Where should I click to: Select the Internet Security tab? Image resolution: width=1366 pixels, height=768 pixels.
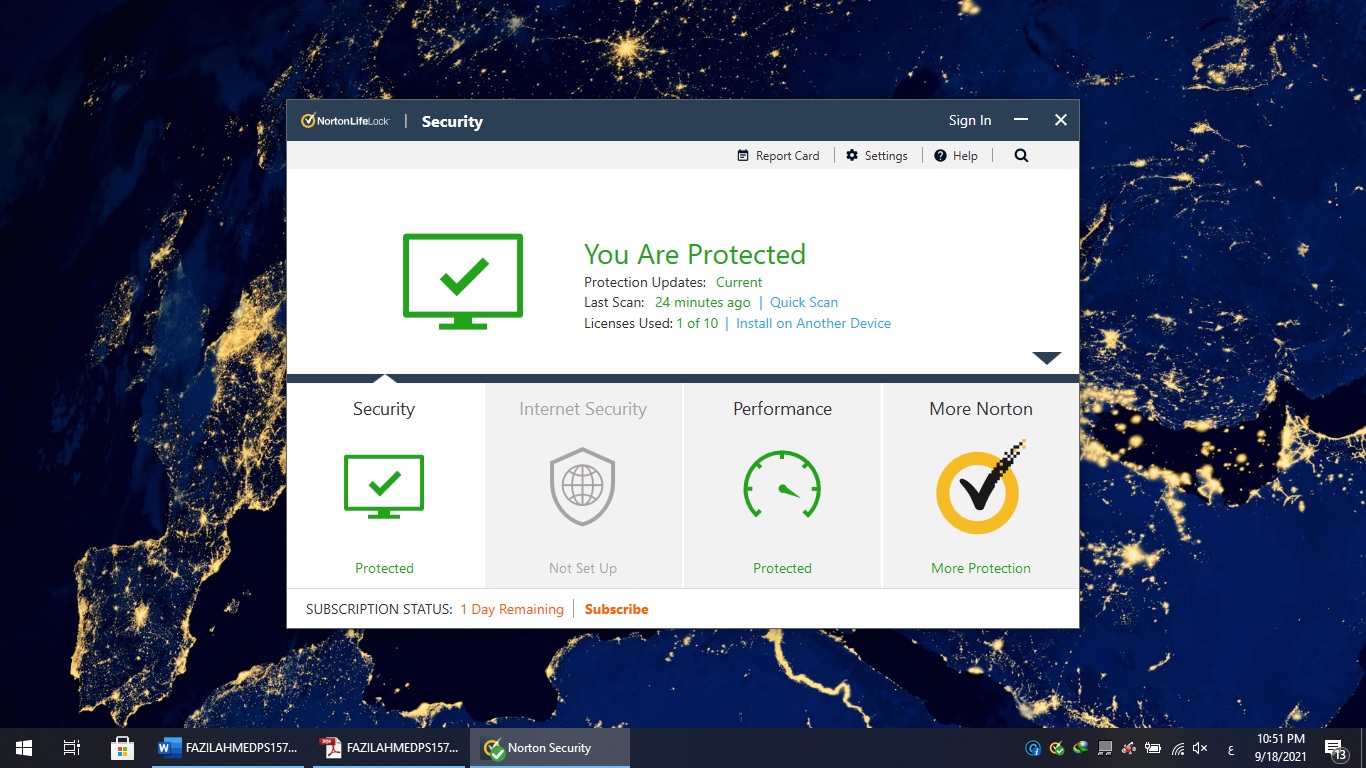point(583,486)
